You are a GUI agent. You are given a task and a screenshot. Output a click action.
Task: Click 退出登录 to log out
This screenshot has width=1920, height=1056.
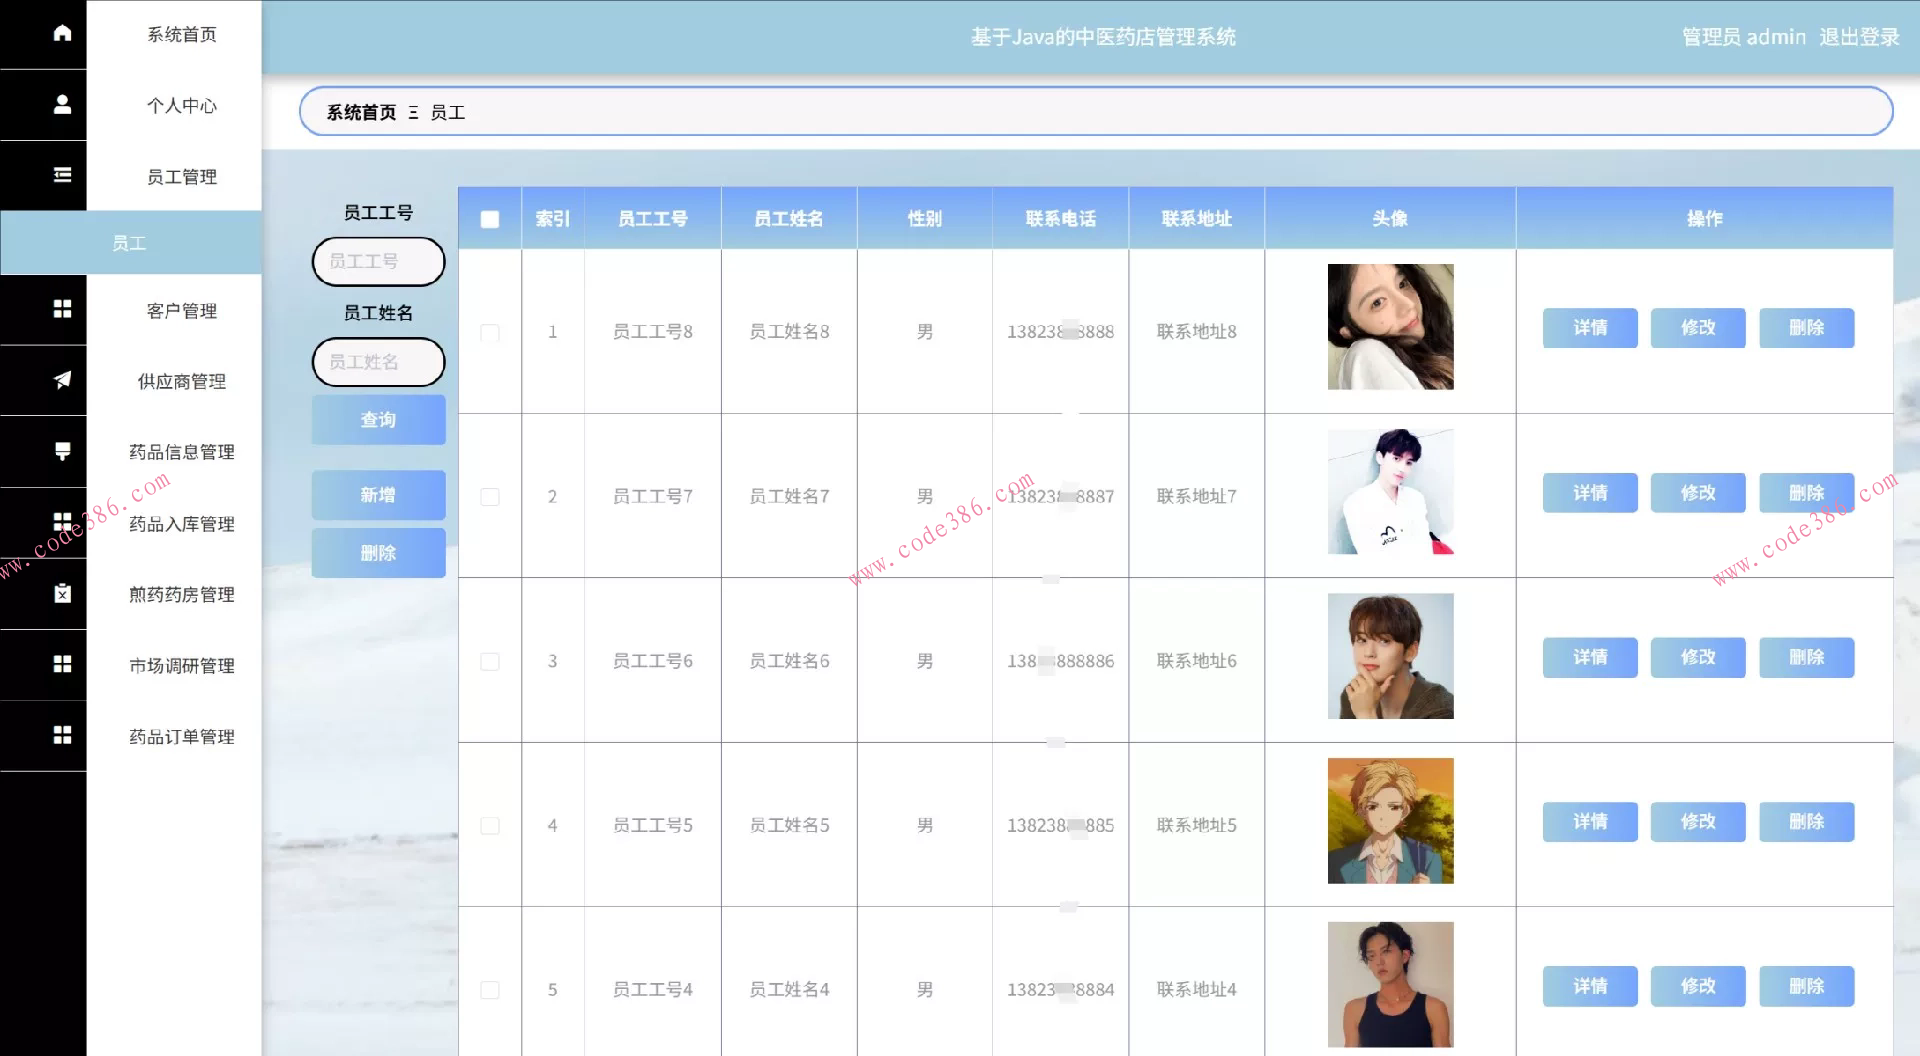pyautogui.click(x=1859, y=37)
